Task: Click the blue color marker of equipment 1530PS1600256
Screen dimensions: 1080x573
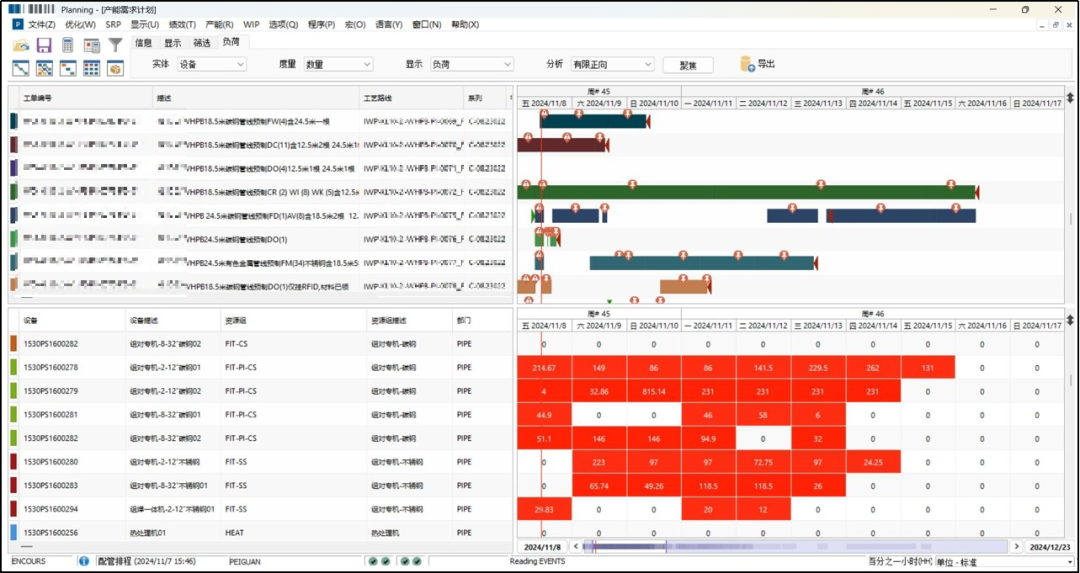Action: pyautogui.click(x=14, y=532)
